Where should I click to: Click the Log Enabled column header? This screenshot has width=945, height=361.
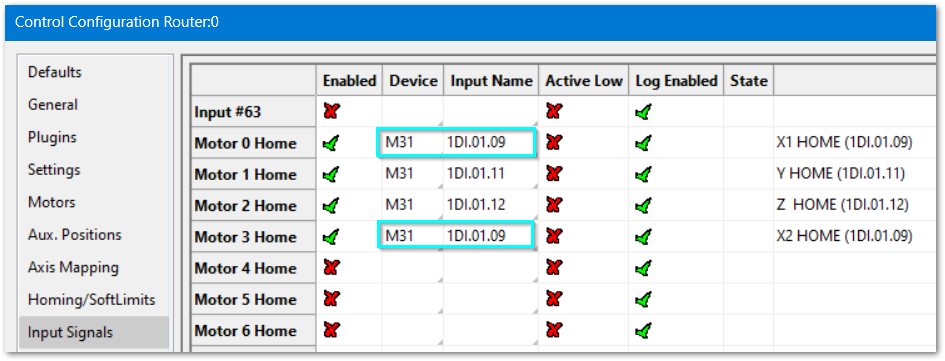[x=676, y=81]
